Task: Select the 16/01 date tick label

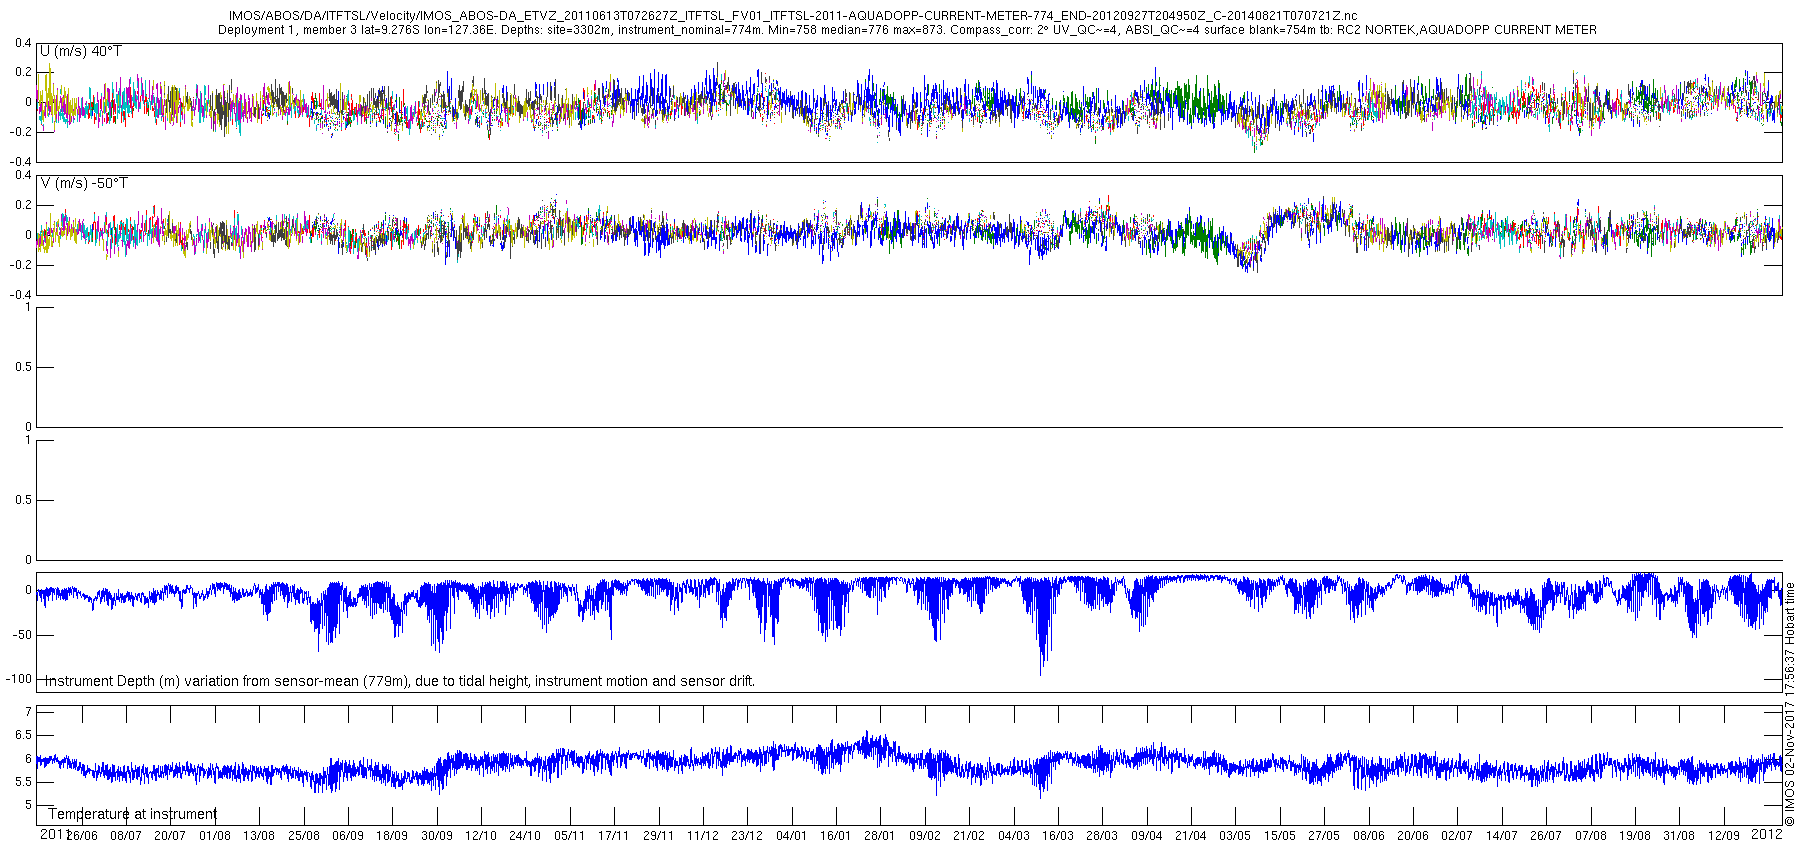Action: click(x=836, y=836)
